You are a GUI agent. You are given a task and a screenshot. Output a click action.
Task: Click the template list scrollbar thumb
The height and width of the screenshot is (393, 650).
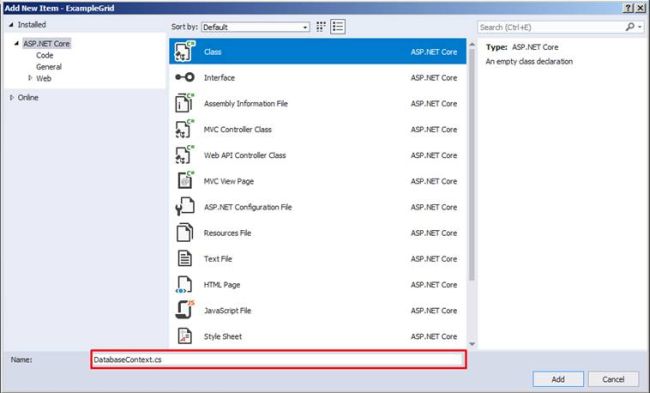click(472, 164)
